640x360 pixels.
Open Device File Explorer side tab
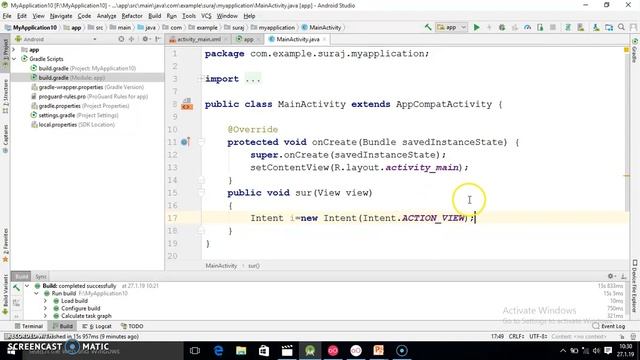pos(635,286)
